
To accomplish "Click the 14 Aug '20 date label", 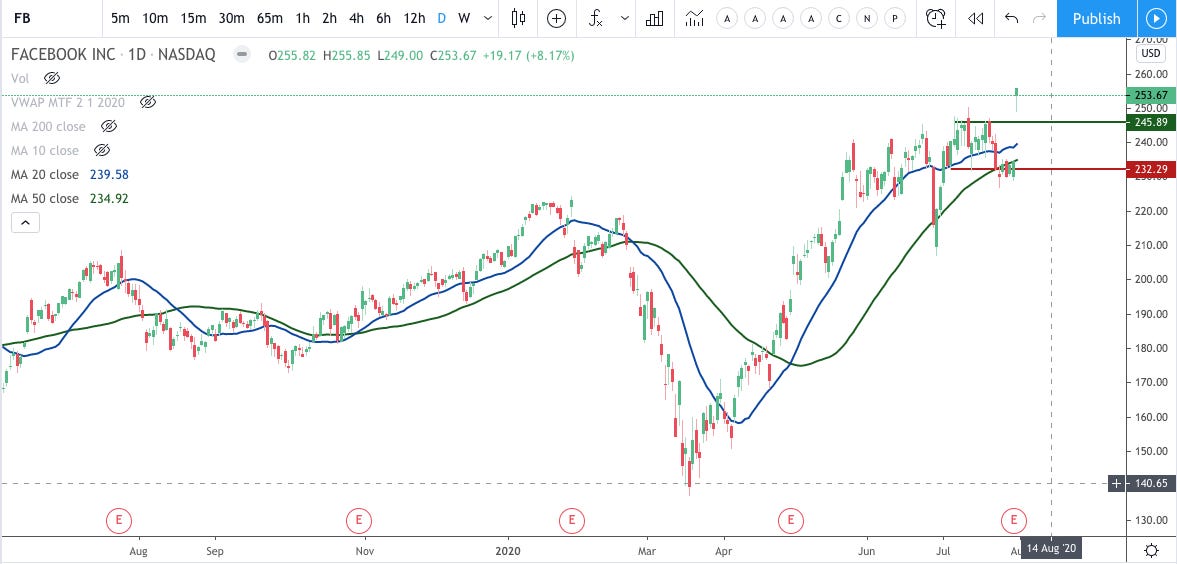I will tap(1050, 547).
